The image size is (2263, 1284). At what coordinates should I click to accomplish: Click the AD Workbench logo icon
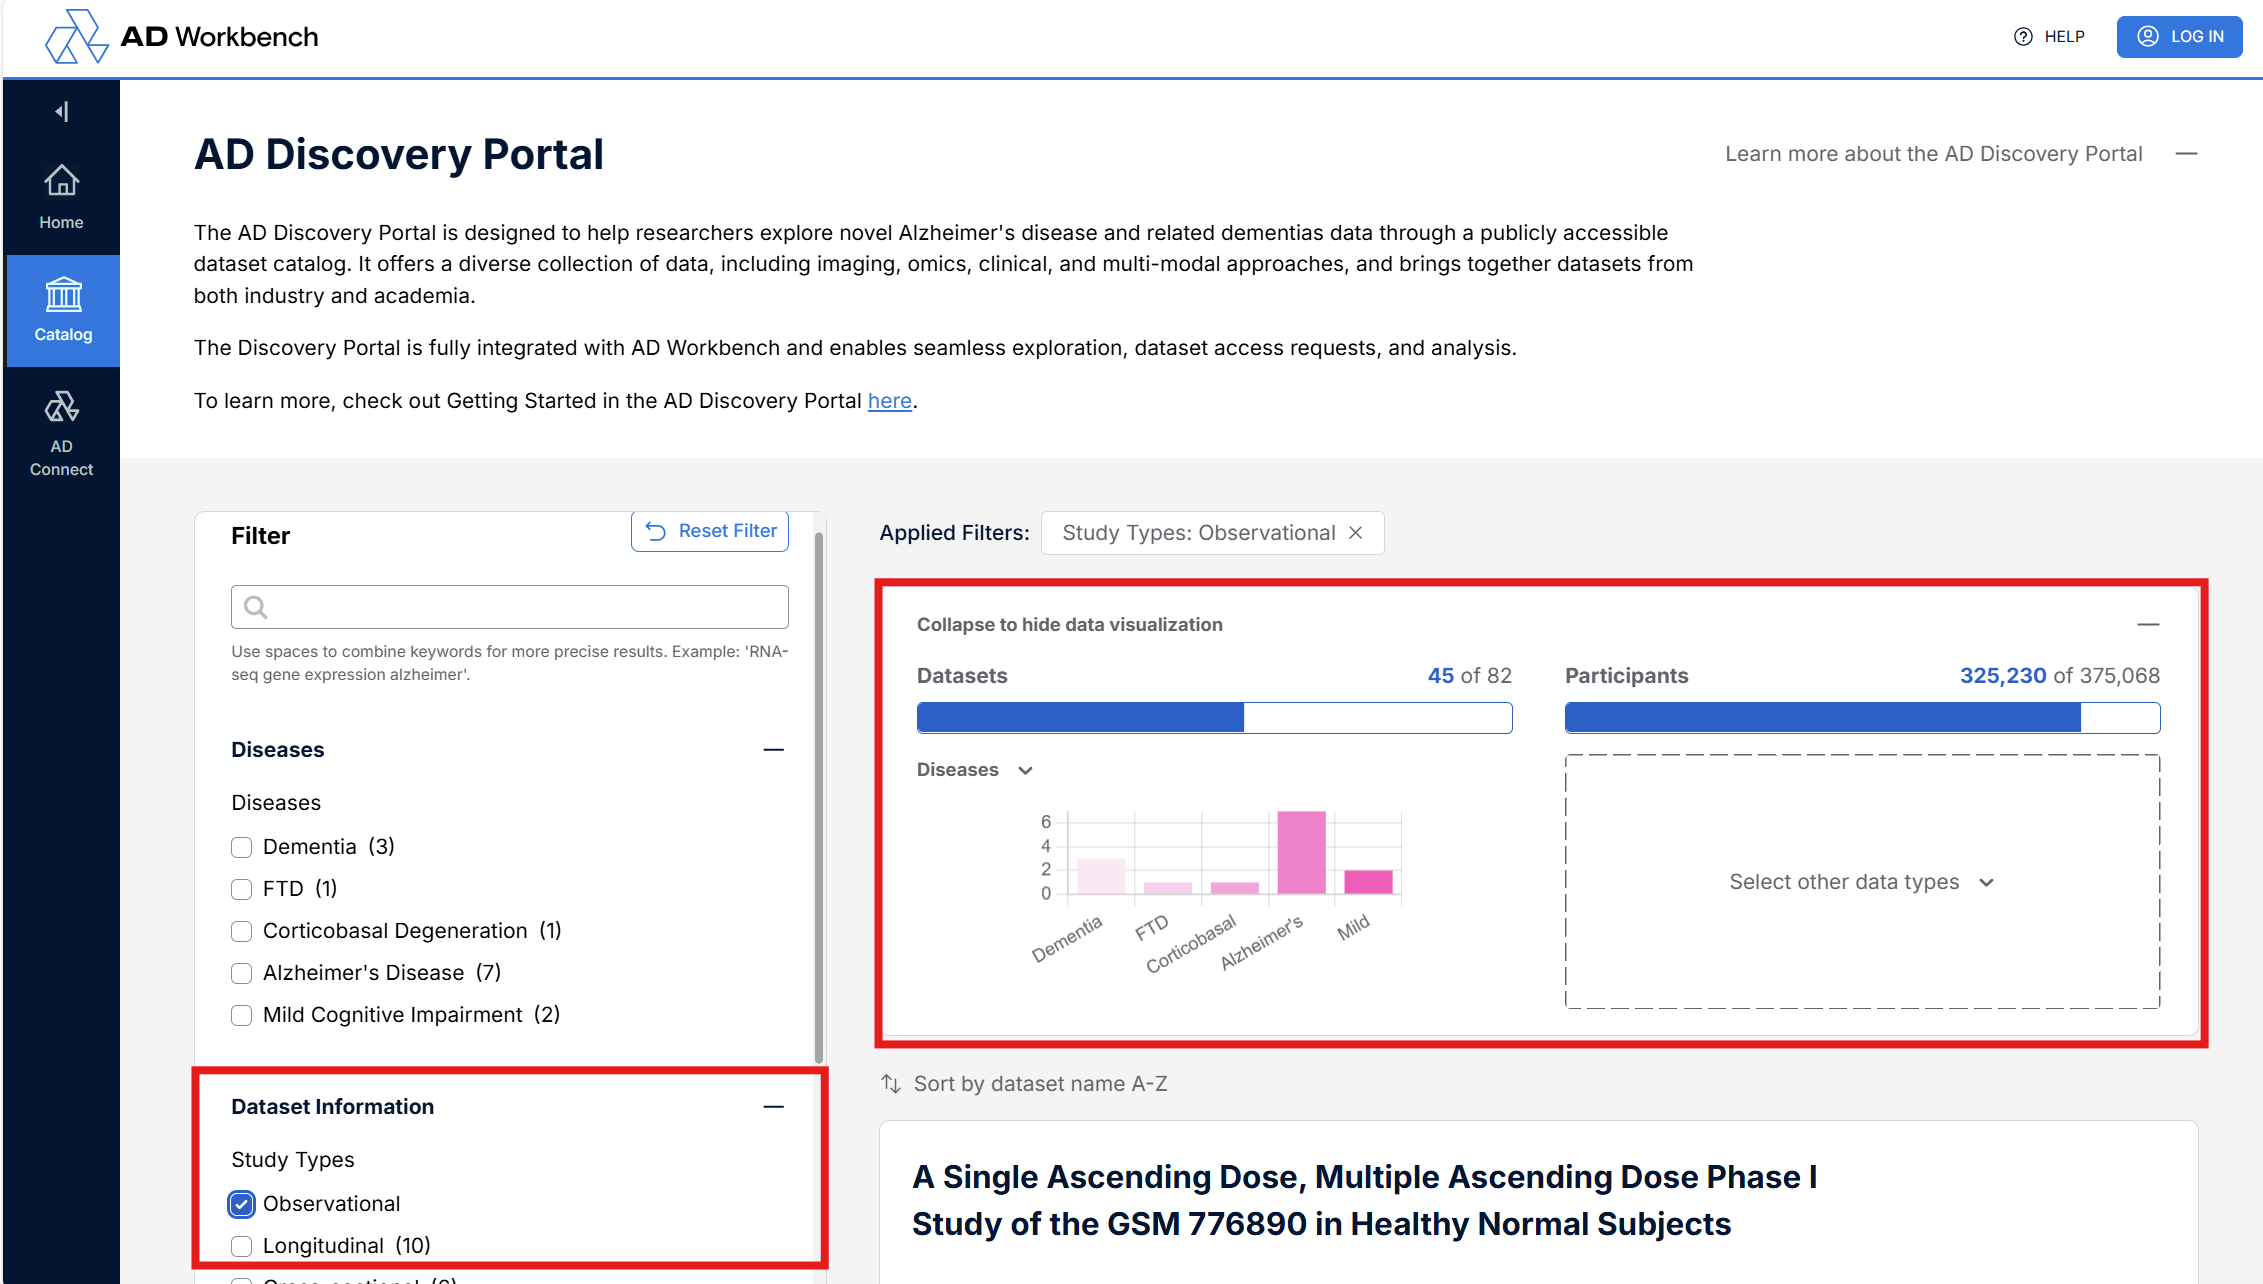(x=76, y=37)
